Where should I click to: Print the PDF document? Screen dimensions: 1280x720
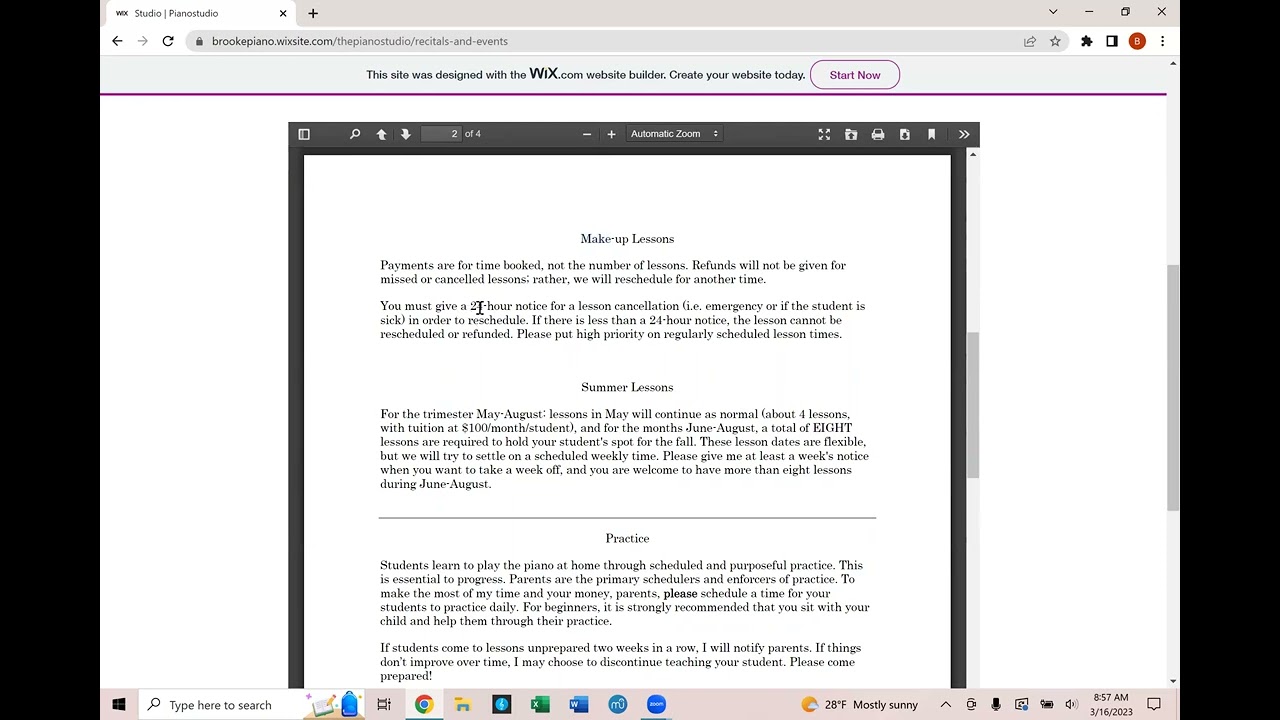(878, 134)
